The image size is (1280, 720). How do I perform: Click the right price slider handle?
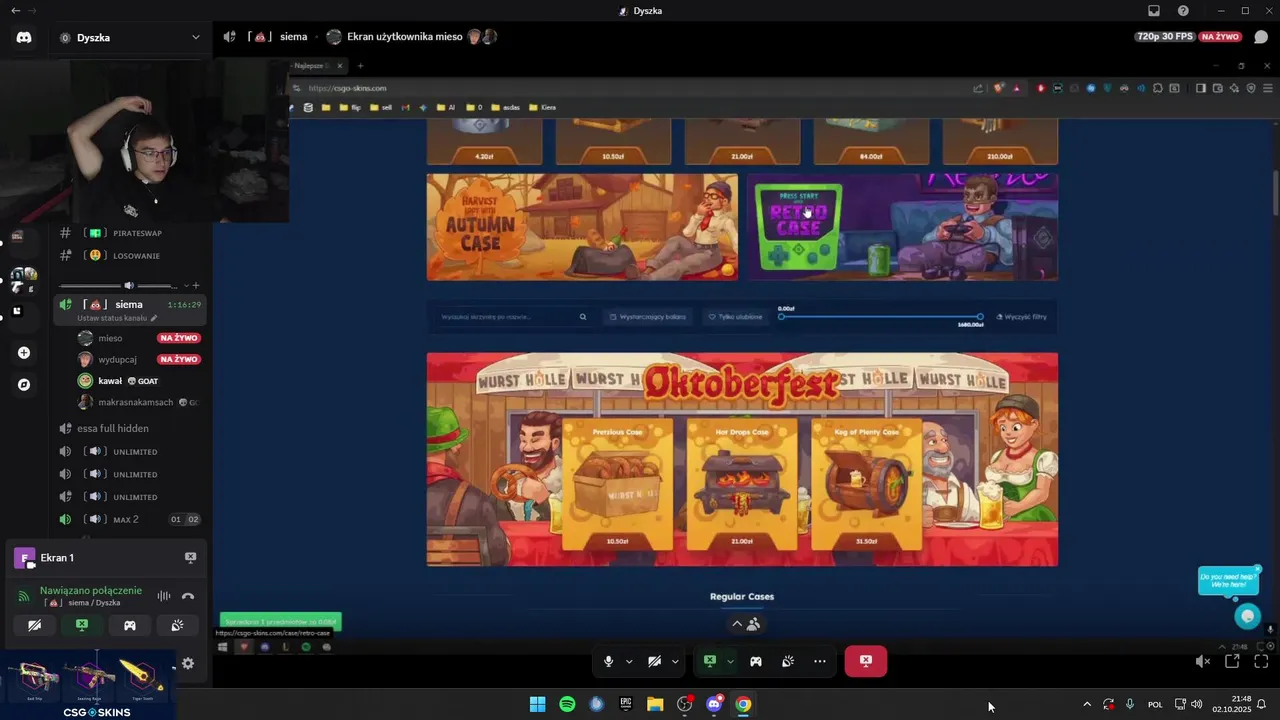tap(980, 316)
